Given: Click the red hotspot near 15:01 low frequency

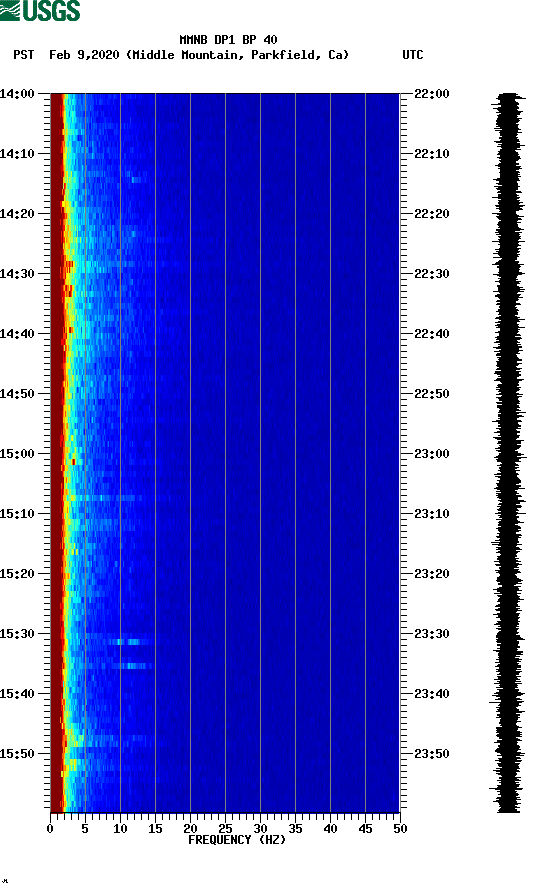Looking at the screenshot, I should pos(73,462).
